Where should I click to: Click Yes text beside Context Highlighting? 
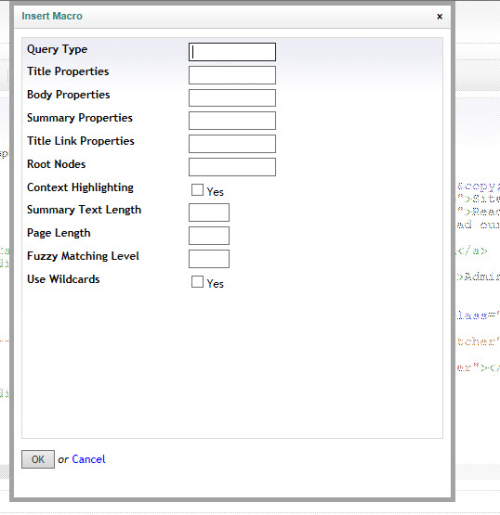(215, 192)
